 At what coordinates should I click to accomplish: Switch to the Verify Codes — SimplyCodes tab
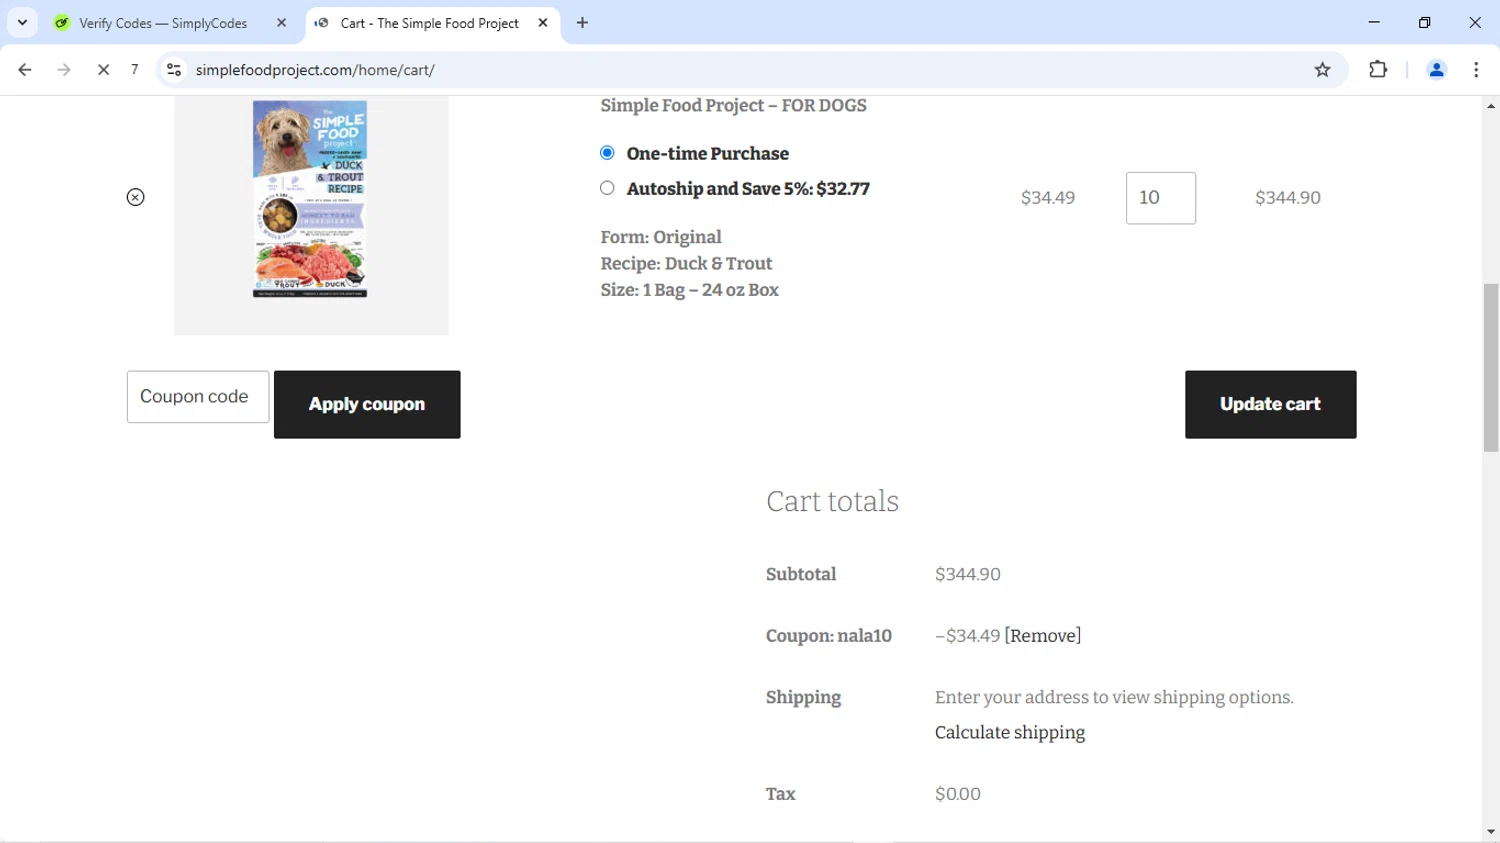point(163,23)
